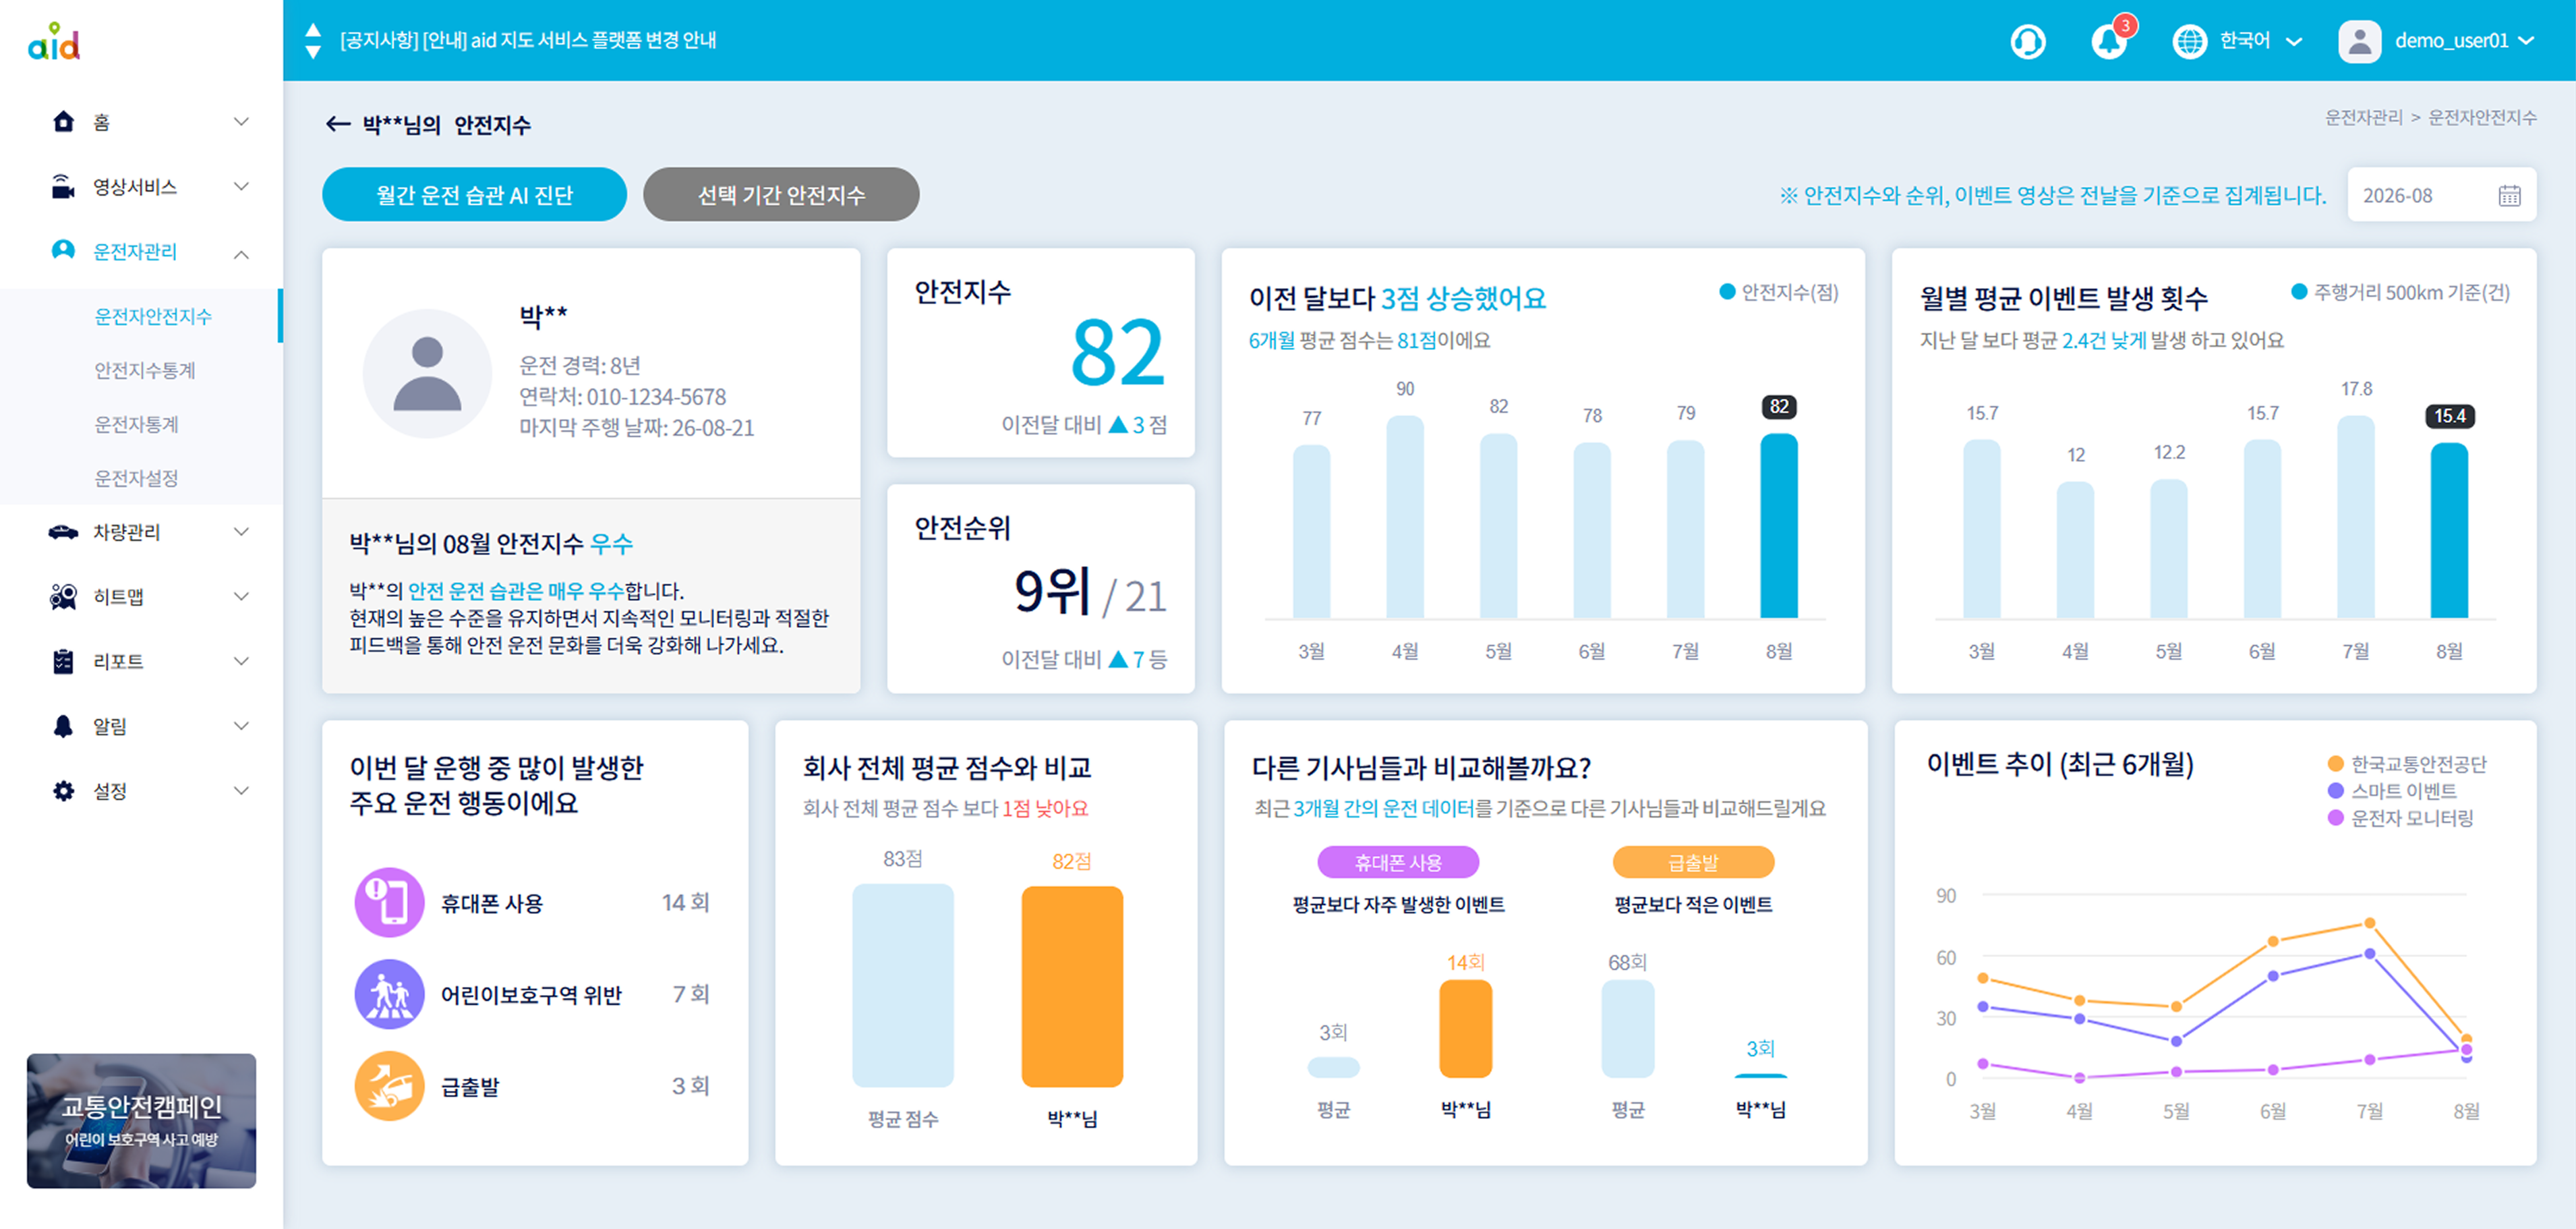Open calendar picker icon in date field

[2509, 196]
